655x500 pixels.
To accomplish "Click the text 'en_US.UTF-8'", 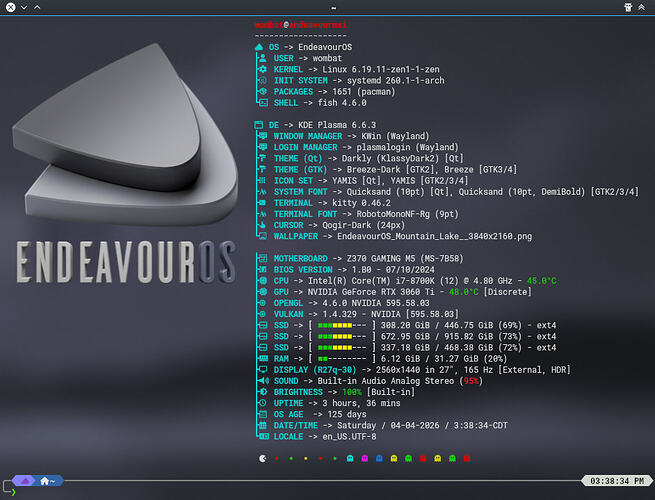I will [349, 437].
